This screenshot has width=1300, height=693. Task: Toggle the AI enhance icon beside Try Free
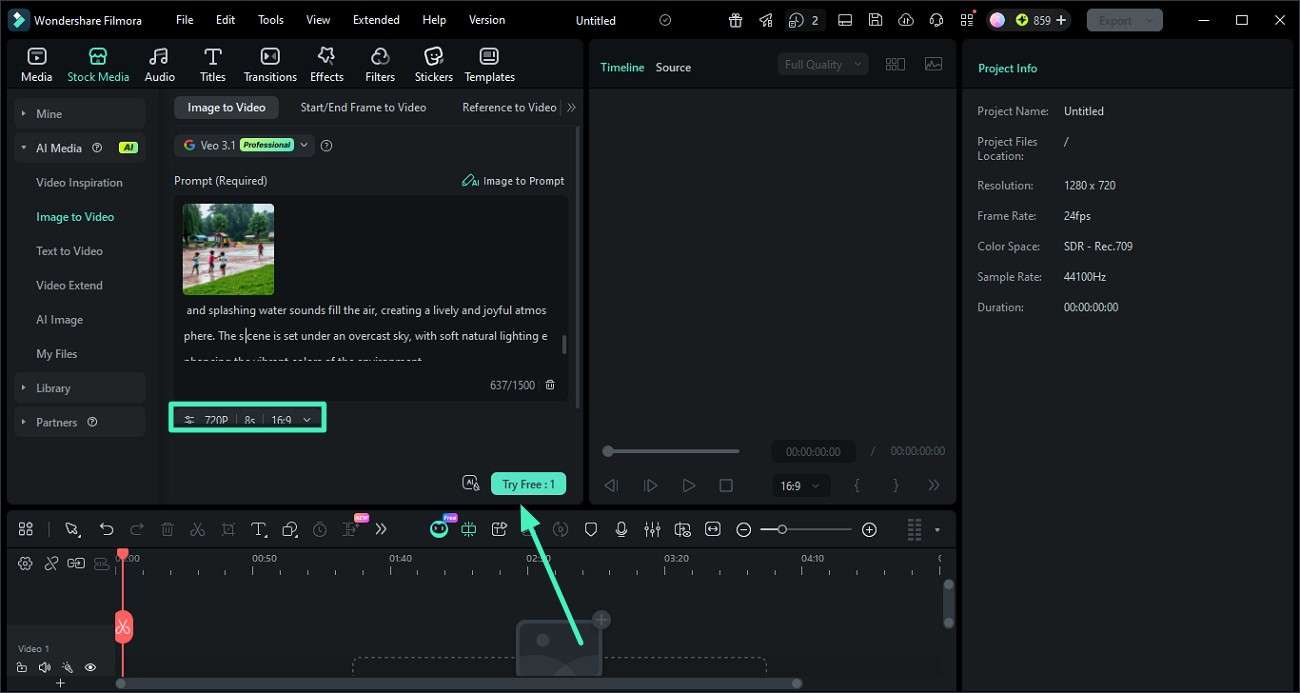point(471,483)
